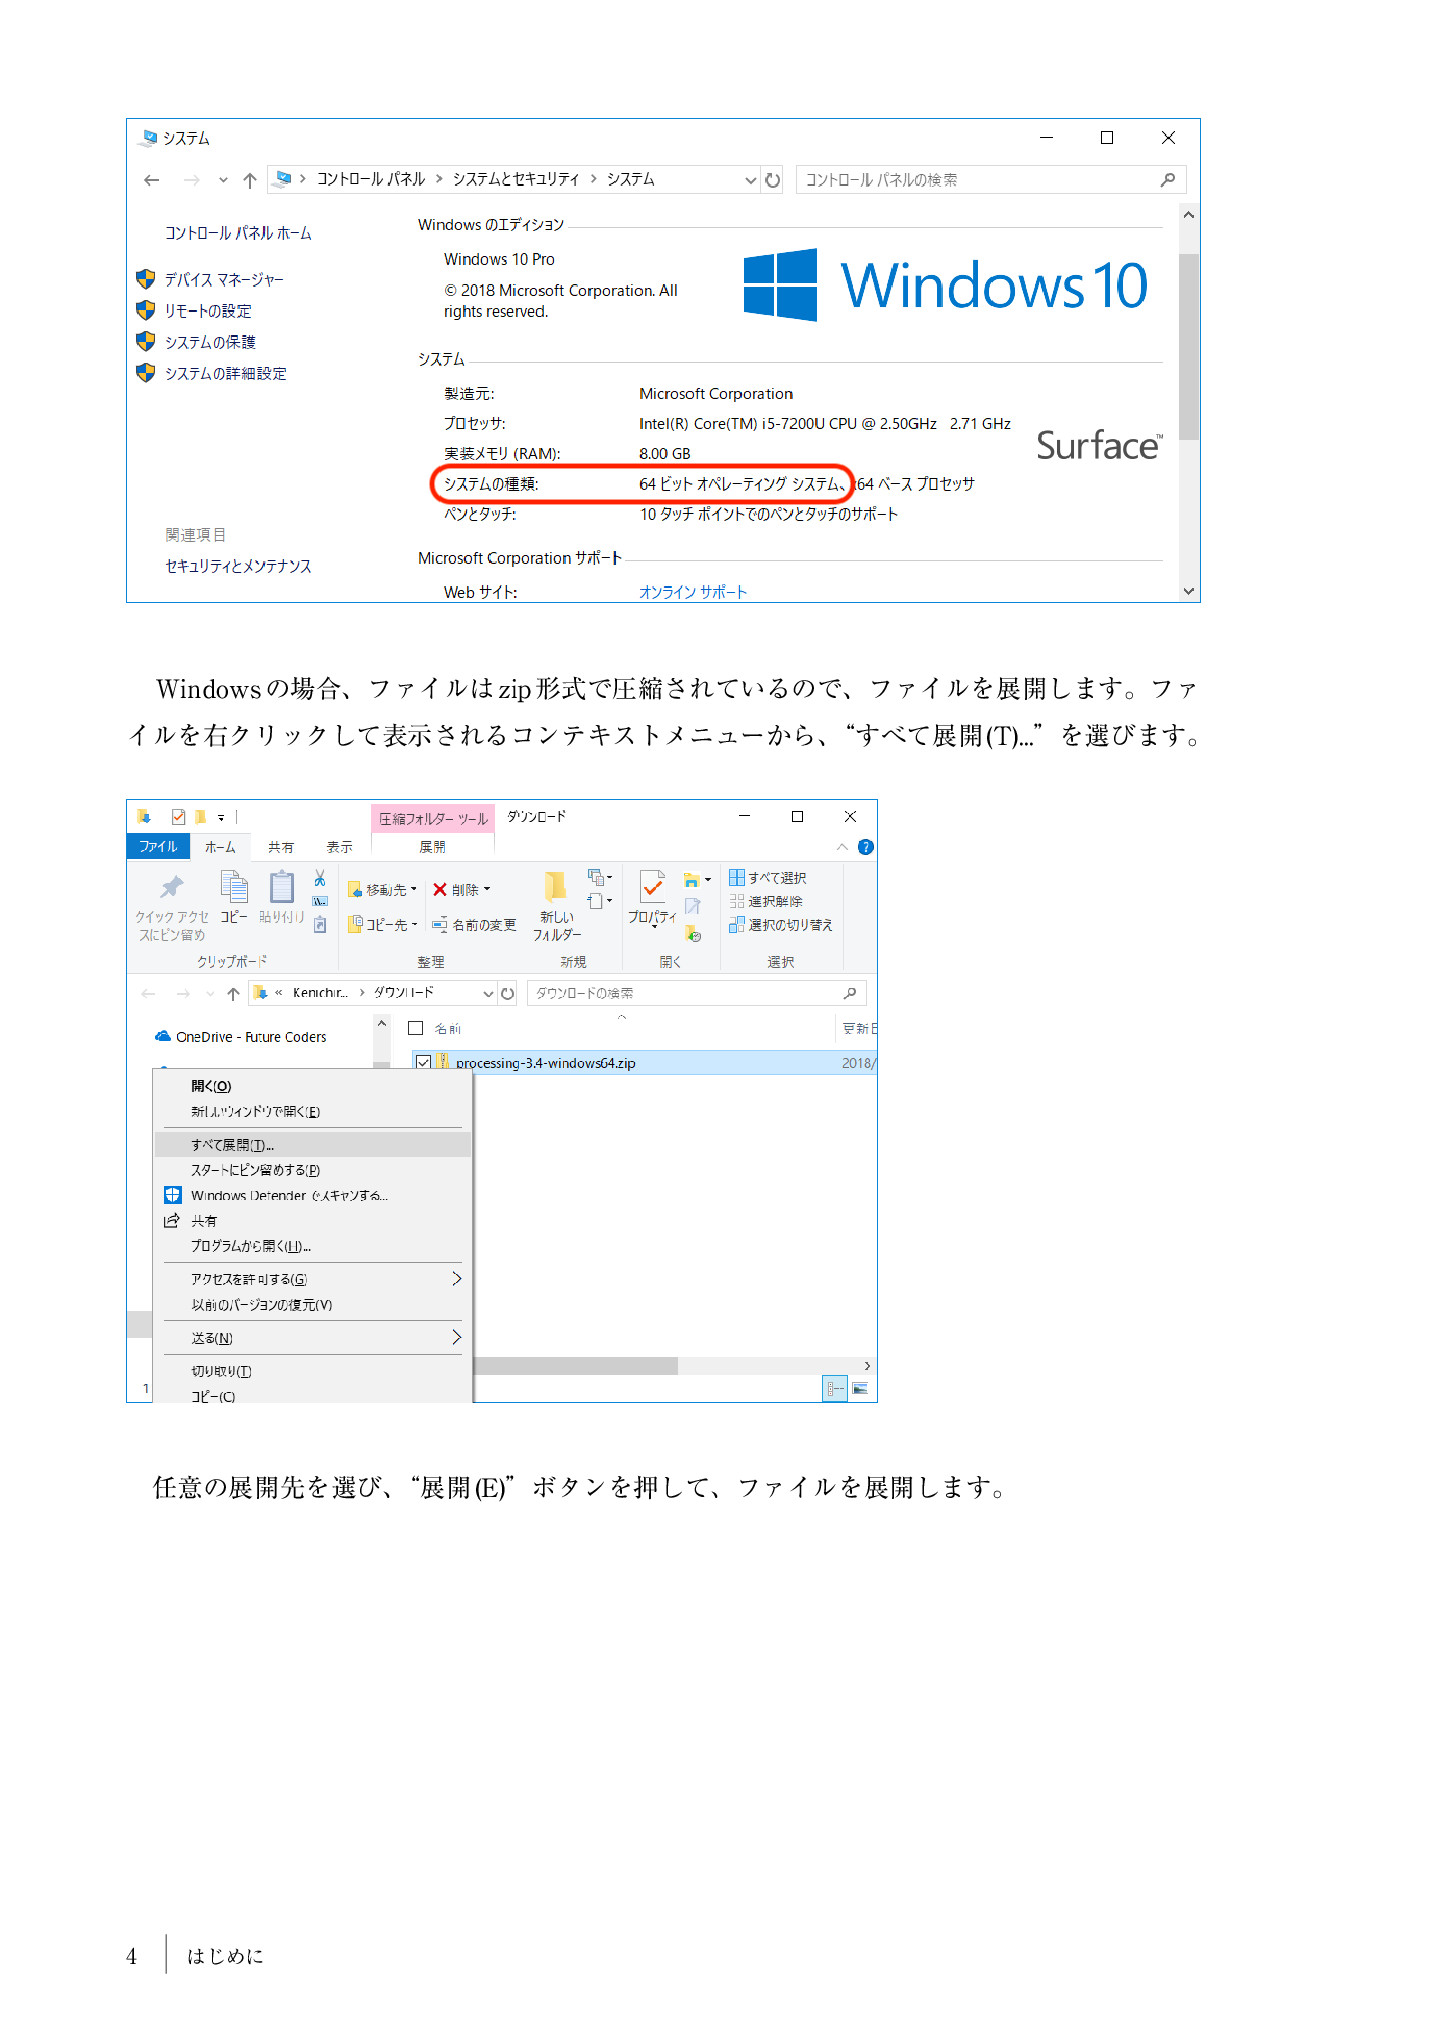Click the Up arrow in System window navigation

point(250,180)
